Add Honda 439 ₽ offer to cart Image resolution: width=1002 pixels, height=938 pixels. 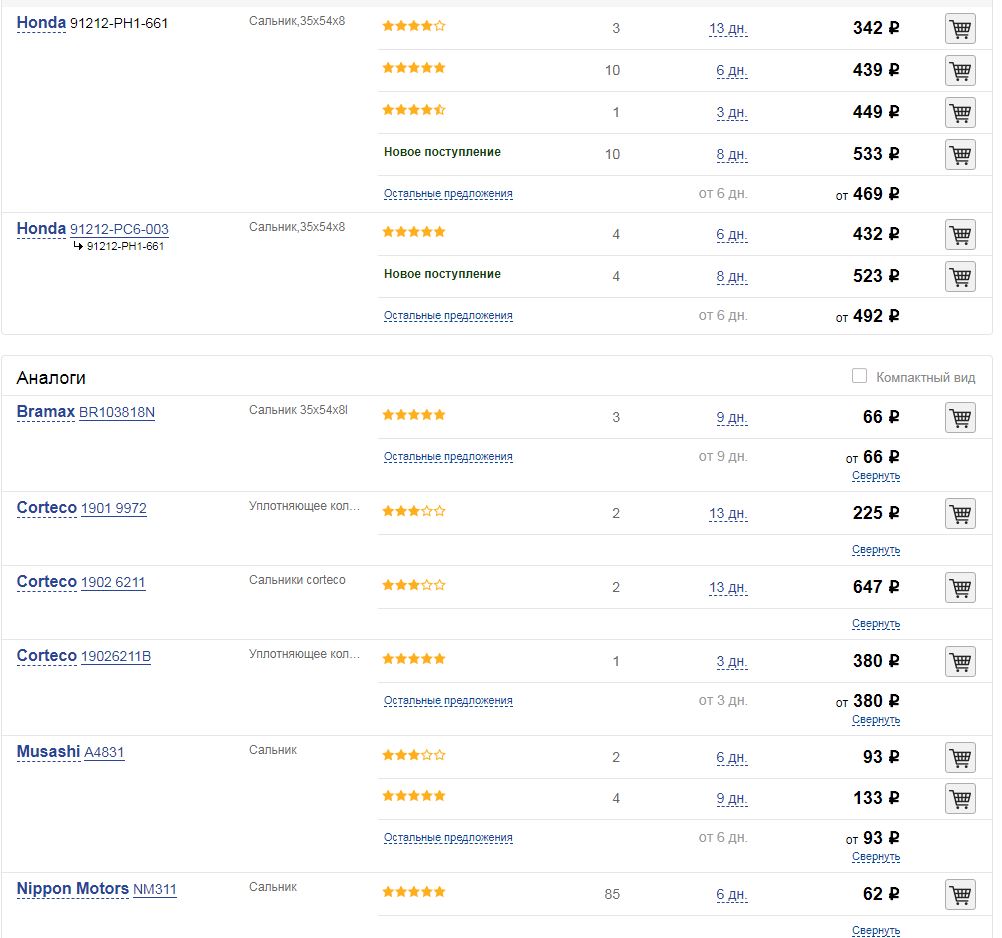(x=960, y=71)
